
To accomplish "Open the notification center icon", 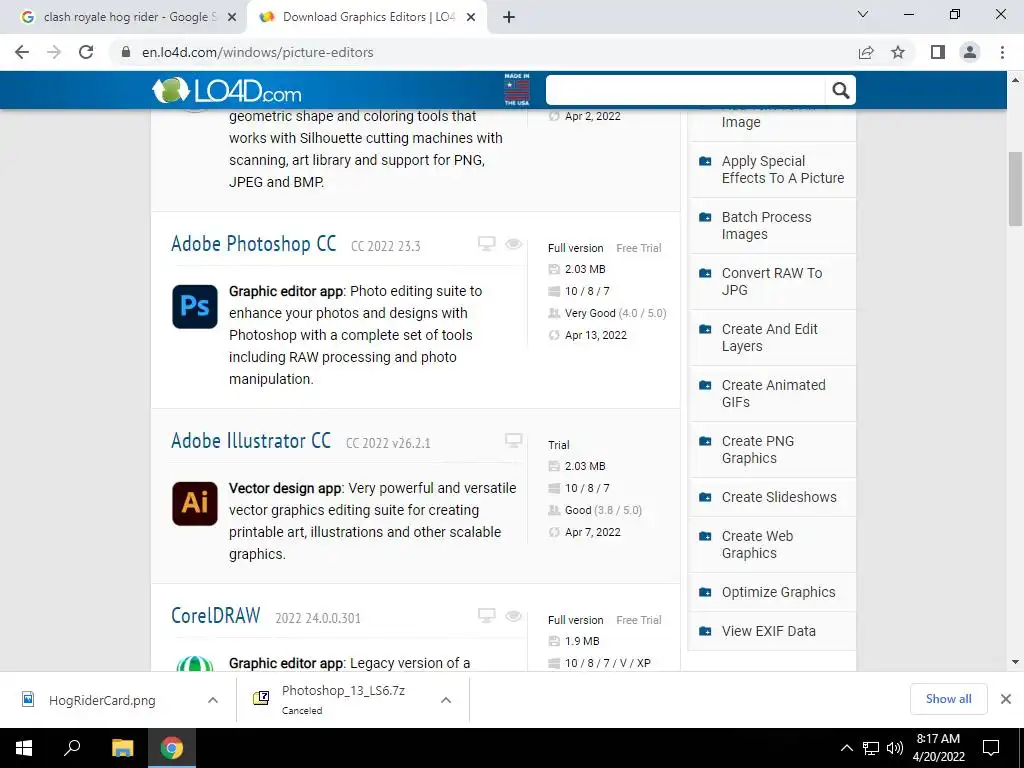I will 991,748.
